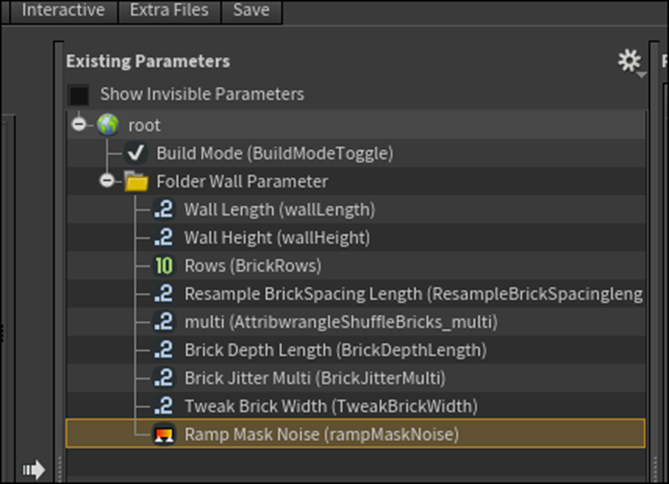Collapse the root tree node

79,125
